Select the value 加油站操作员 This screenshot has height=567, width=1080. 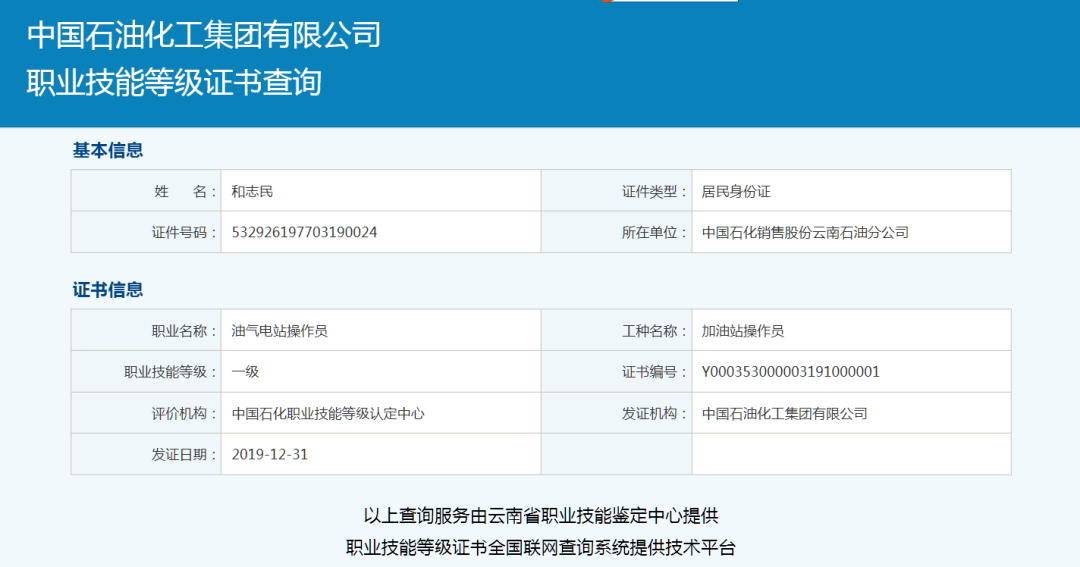point(743,331)
